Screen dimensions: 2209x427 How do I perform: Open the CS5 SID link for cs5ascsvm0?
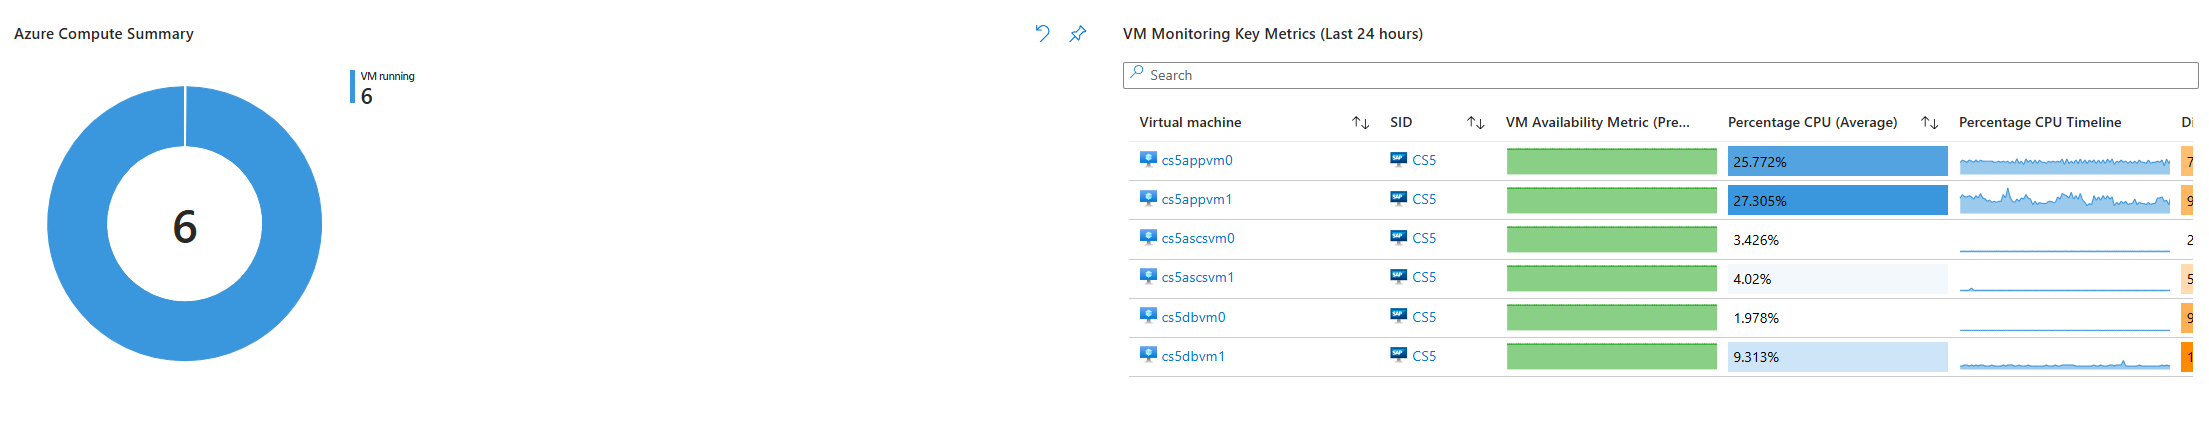1424,238
